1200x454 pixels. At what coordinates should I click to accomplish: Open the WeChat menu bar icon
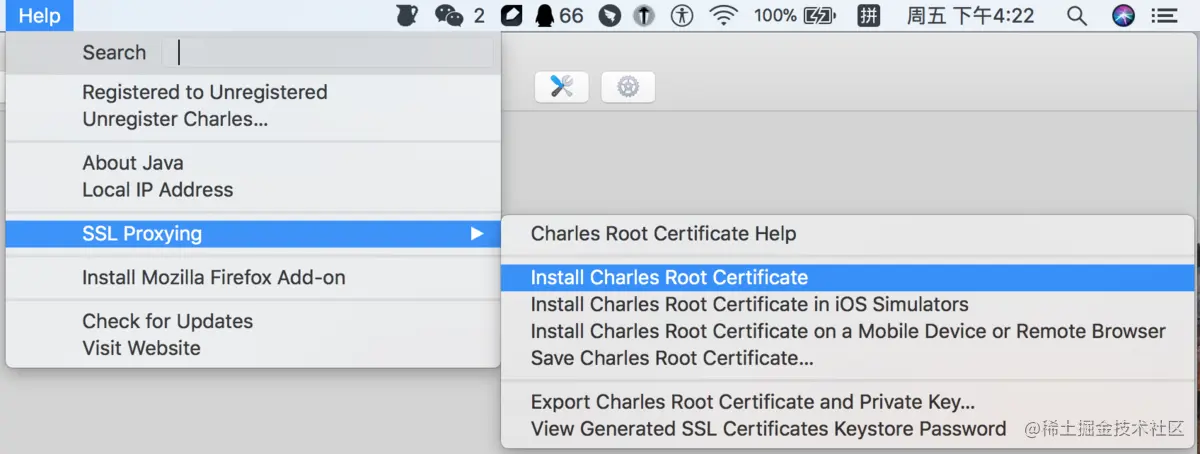click(450, 16)
